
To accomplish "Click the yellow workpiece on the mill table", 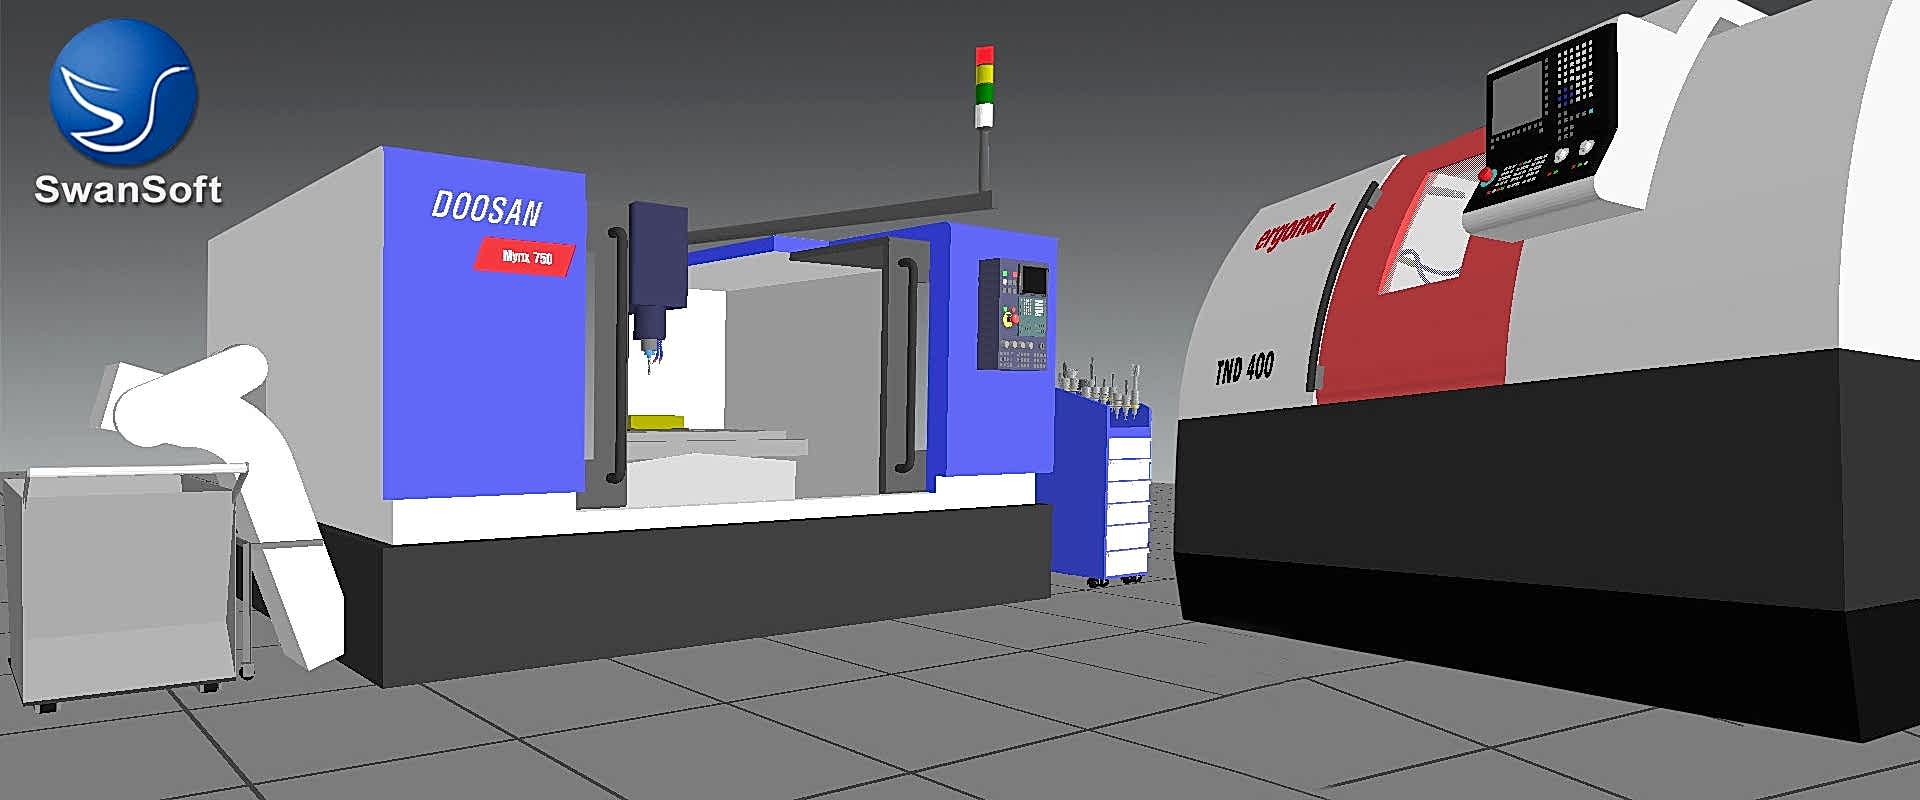I will pos(655,422).
